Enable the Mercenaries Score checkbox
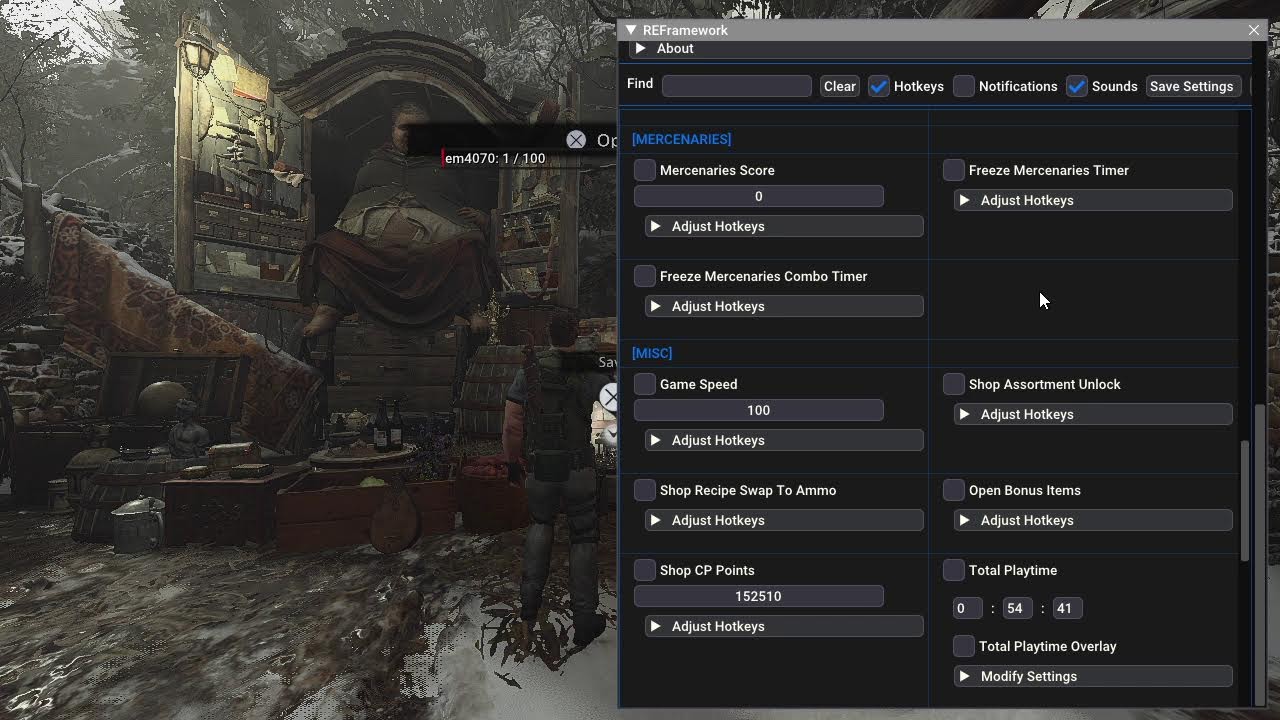1280x720 pixels. (645, 170)
